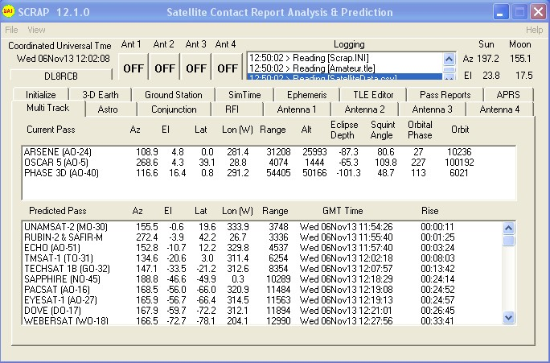Select the highlighted SatelliteData log entry
The width and height of the screenshot is (550, 363).
(345, 77)
